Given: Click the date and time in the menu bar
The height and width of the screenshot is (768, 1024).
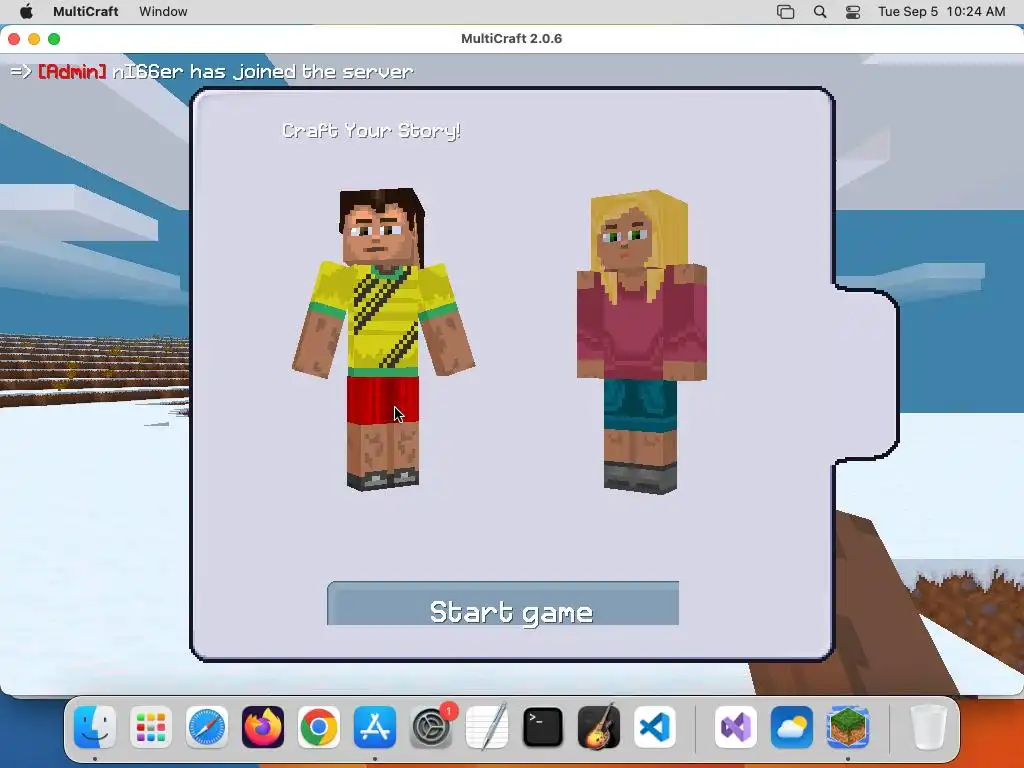Looking at the screenshot, I should [941, 12].
